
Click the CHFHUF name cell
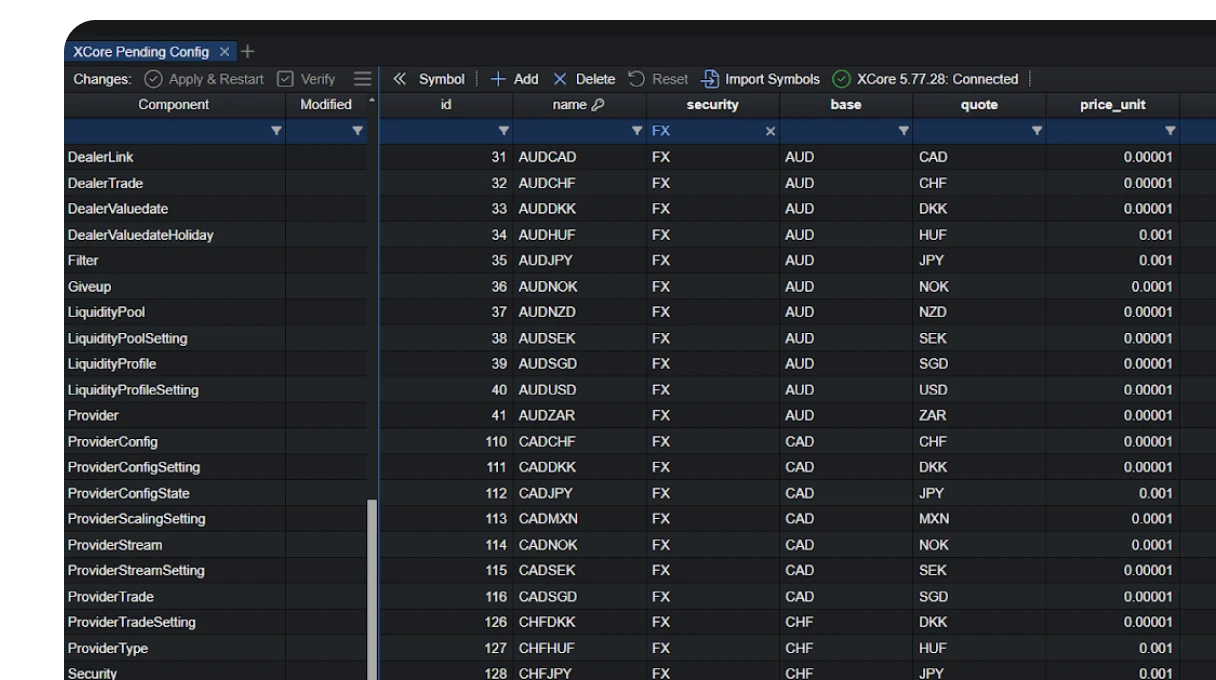coord(580,648)
